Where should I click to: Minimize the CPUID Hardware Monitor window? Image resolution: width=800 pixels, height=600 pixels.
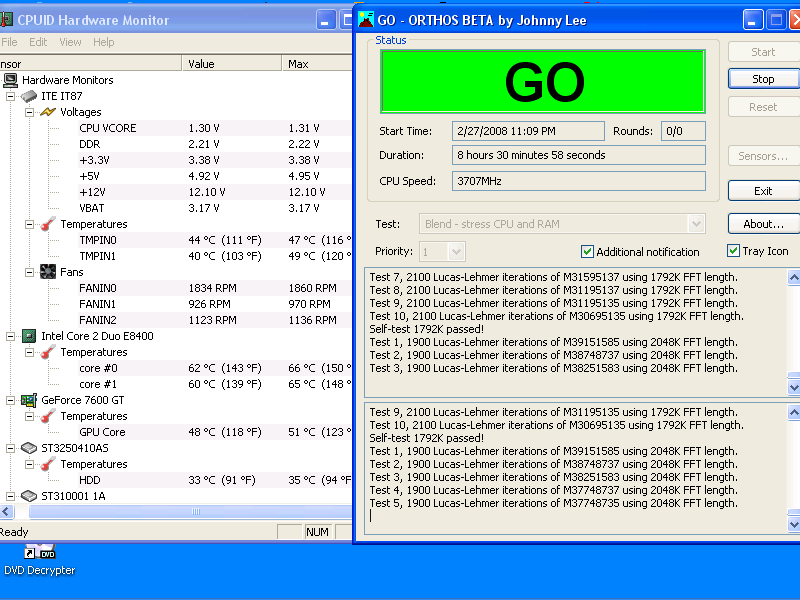326,20
